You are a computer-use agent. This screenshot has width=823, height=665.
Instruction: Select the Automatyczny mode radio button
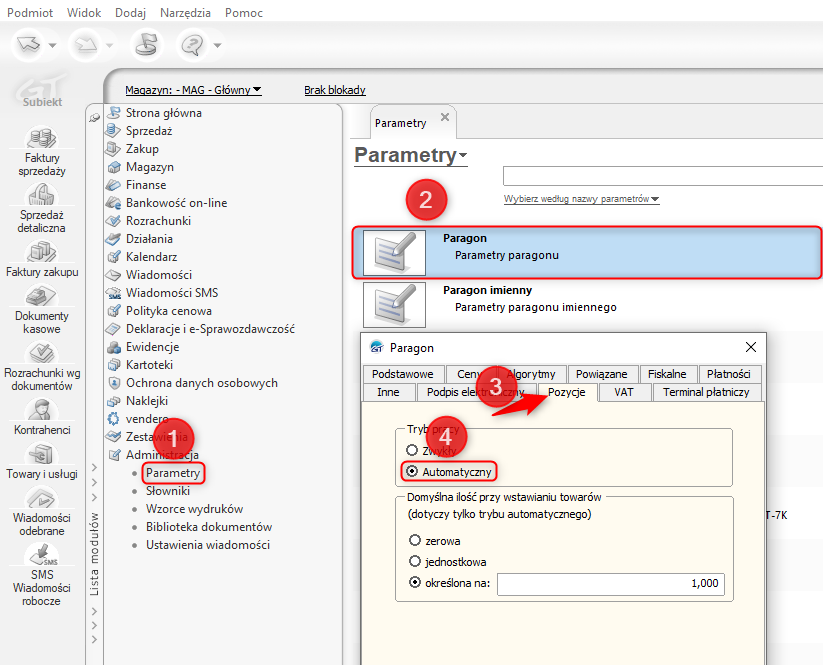coord(412,471)
